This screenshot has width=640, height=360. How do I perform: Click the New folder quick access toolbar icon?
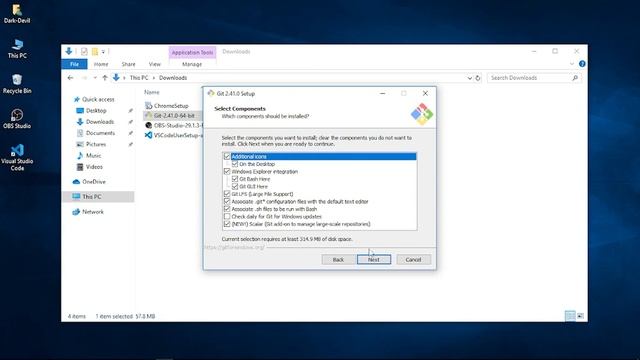[x=95, y=51]
